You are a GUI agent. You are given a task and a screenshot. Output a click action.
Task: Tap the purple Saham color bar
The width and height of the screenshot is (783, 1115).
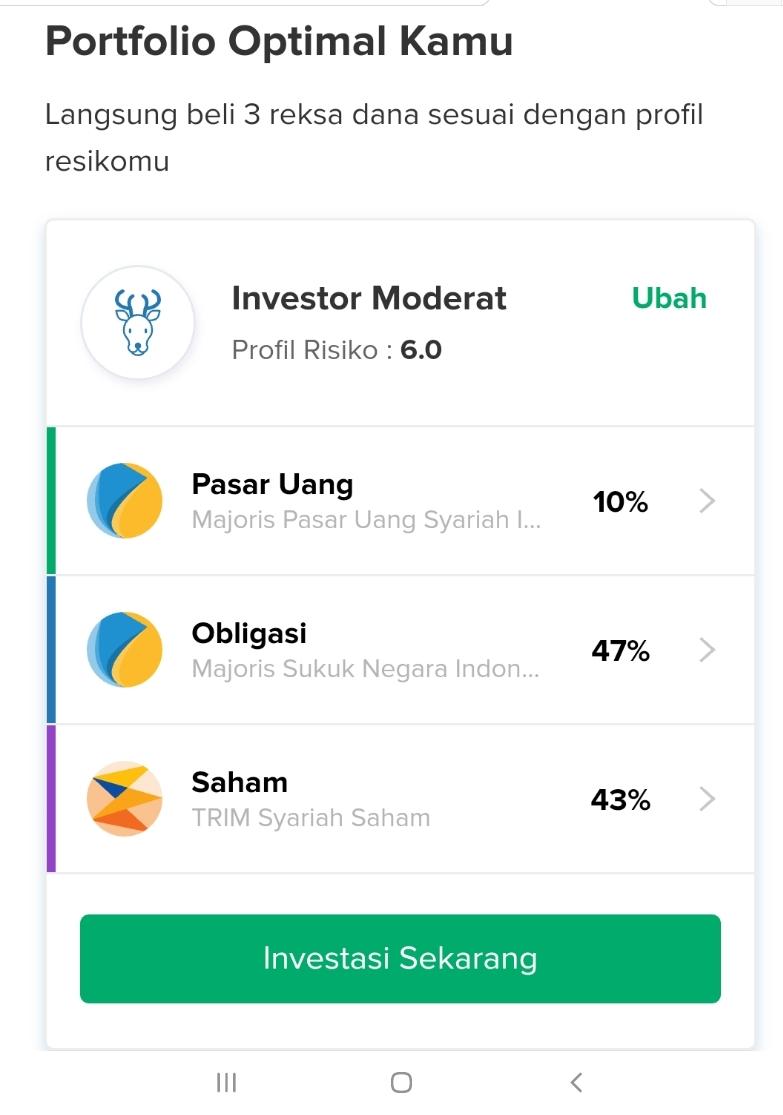(51, 799)
